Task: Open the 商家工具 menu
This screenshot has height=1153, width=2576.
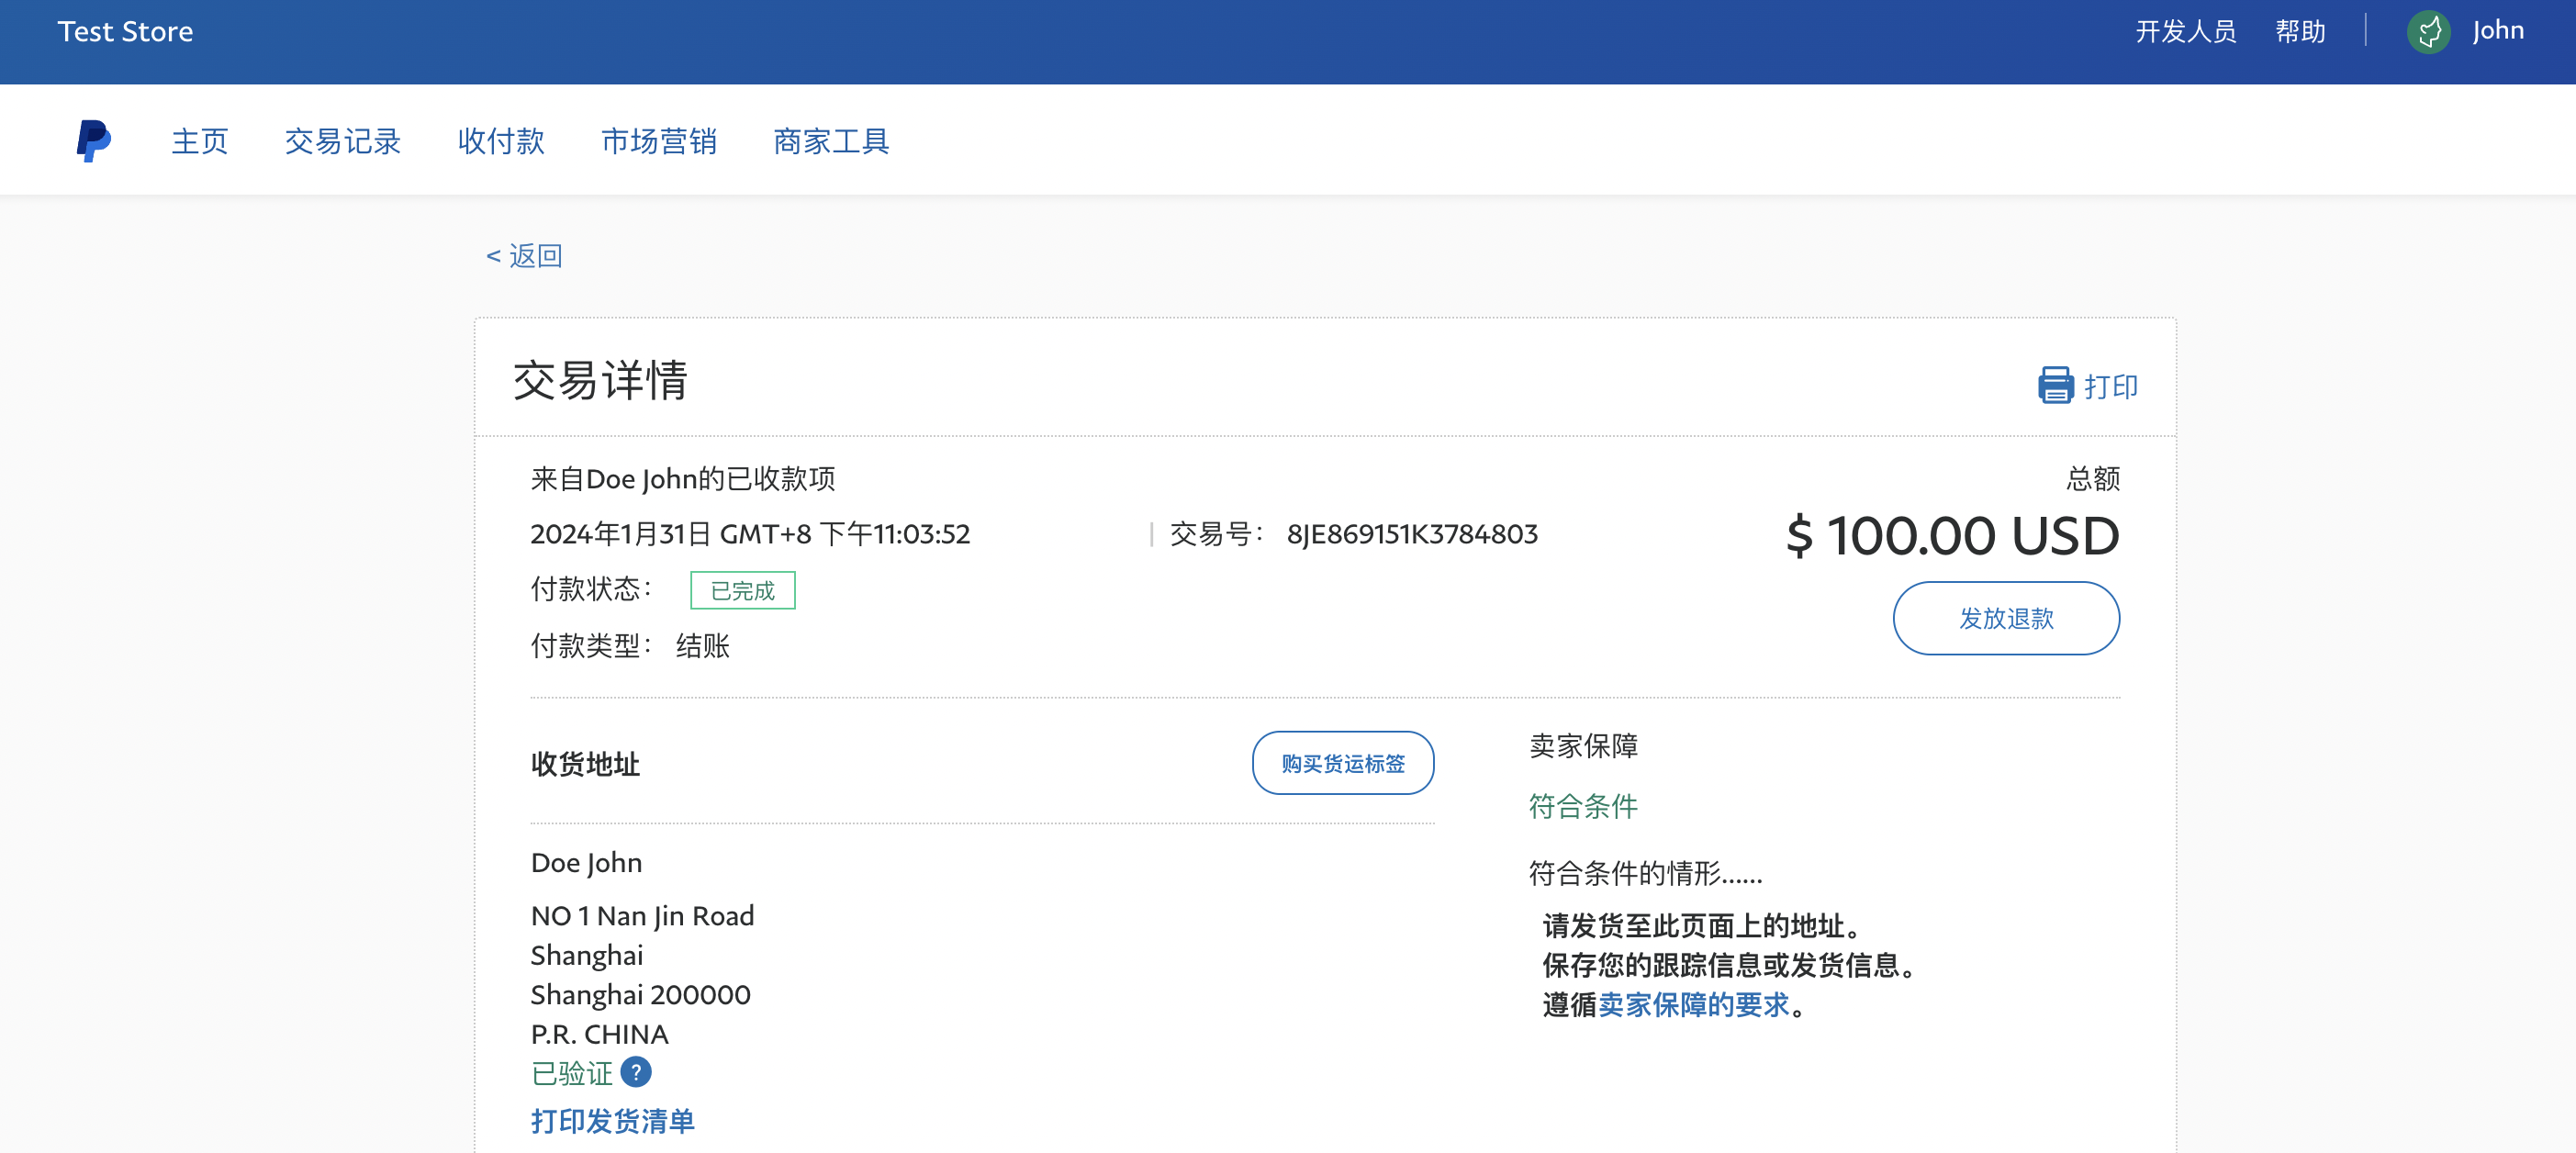Action: coord(831,141)
